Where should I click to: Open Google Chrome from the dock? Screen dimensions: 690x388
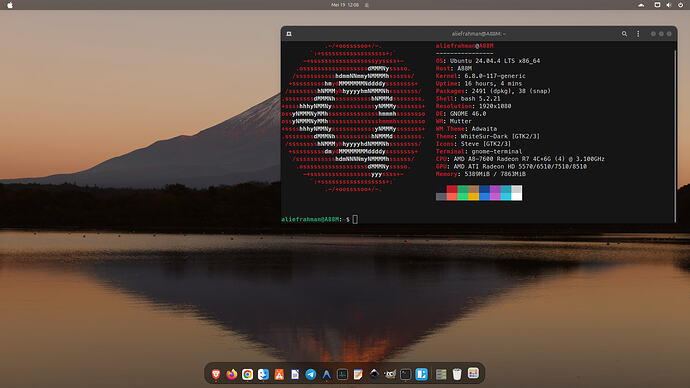[247, 374]
